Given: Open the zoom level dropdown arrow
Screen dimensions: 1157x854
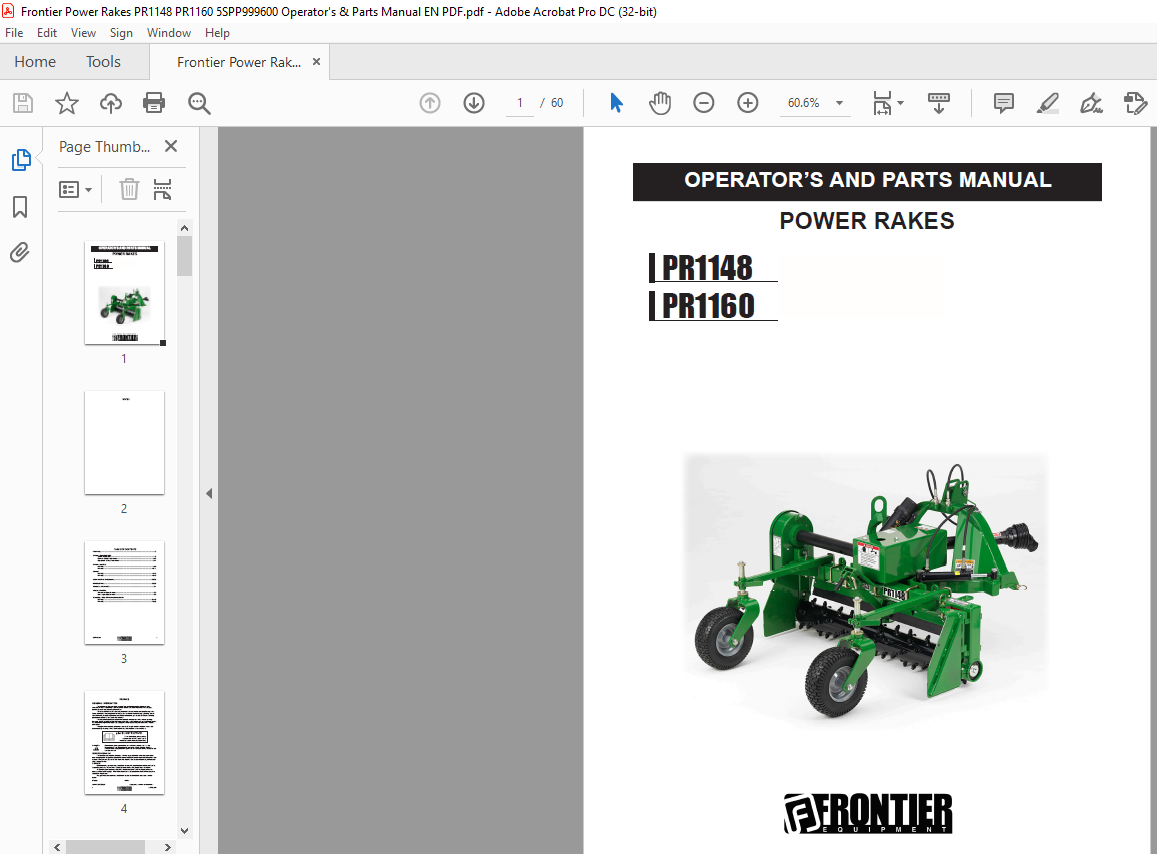Looking at the screenshot, I should (839, 103).
